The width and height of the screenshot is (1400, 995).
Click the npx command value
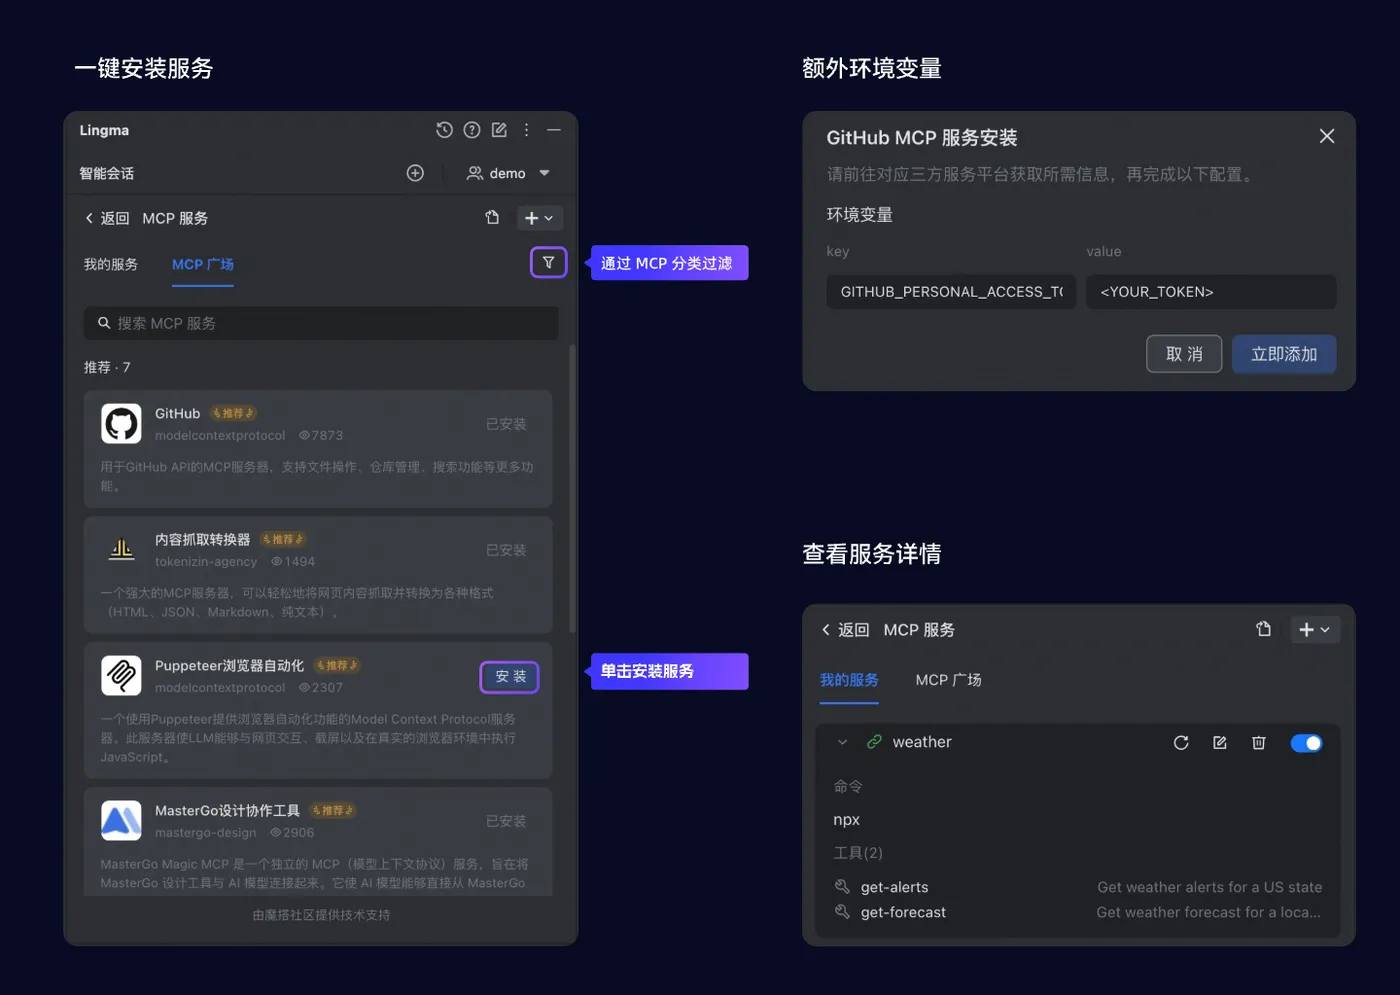click(846, 820)
